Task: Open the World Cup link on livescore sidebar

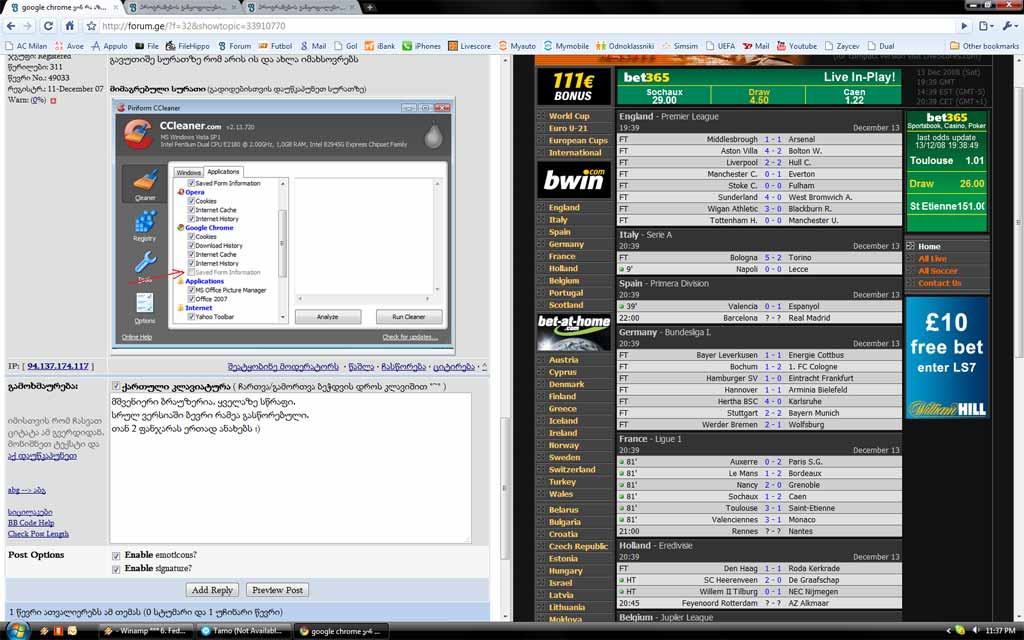Action: click(569, 116)
